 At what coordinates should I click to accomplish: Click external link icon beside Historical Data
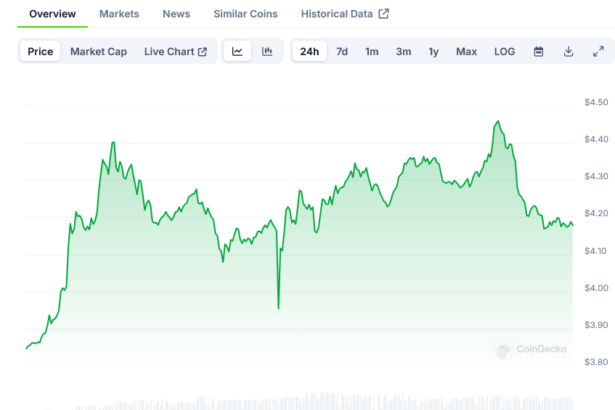click(383, 14)
